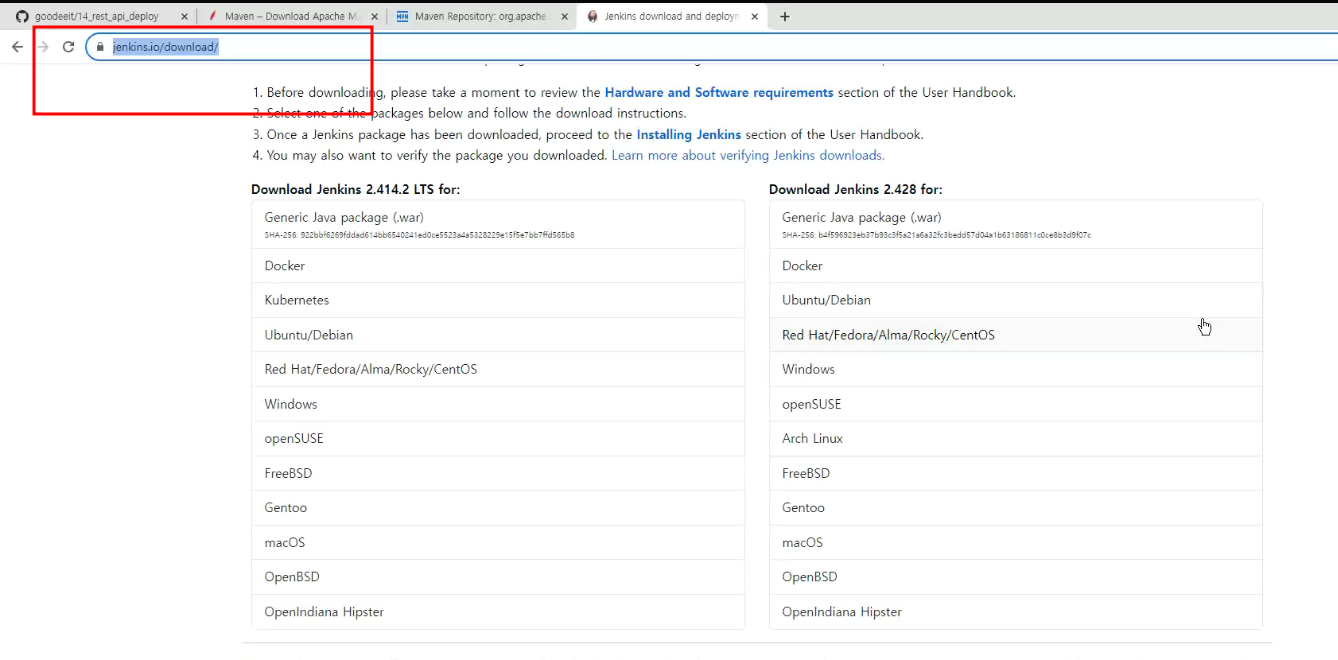Pick Windows in the LTS column
This screenshot has height=660, width=1338.
pos(498,404)
